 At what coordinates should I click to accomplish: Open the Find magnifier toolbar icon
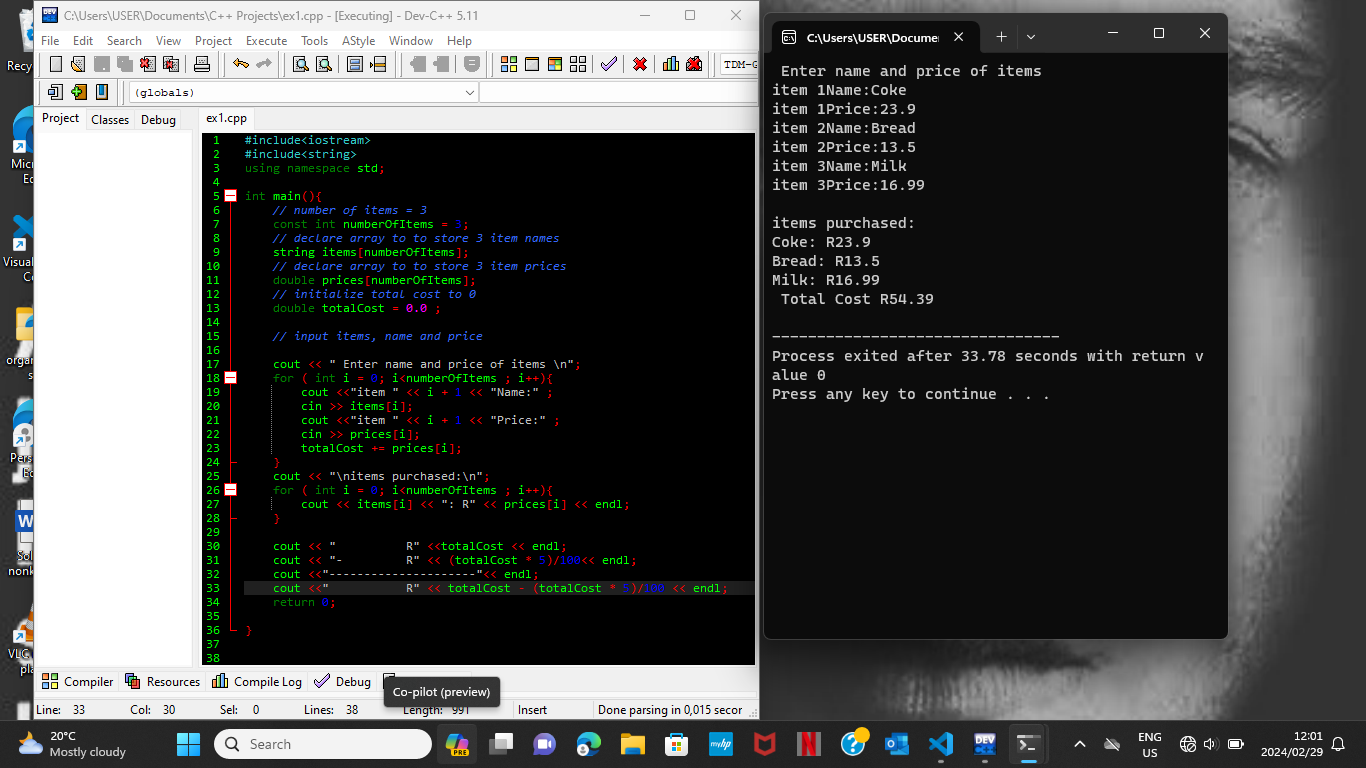tap(300, 64)
